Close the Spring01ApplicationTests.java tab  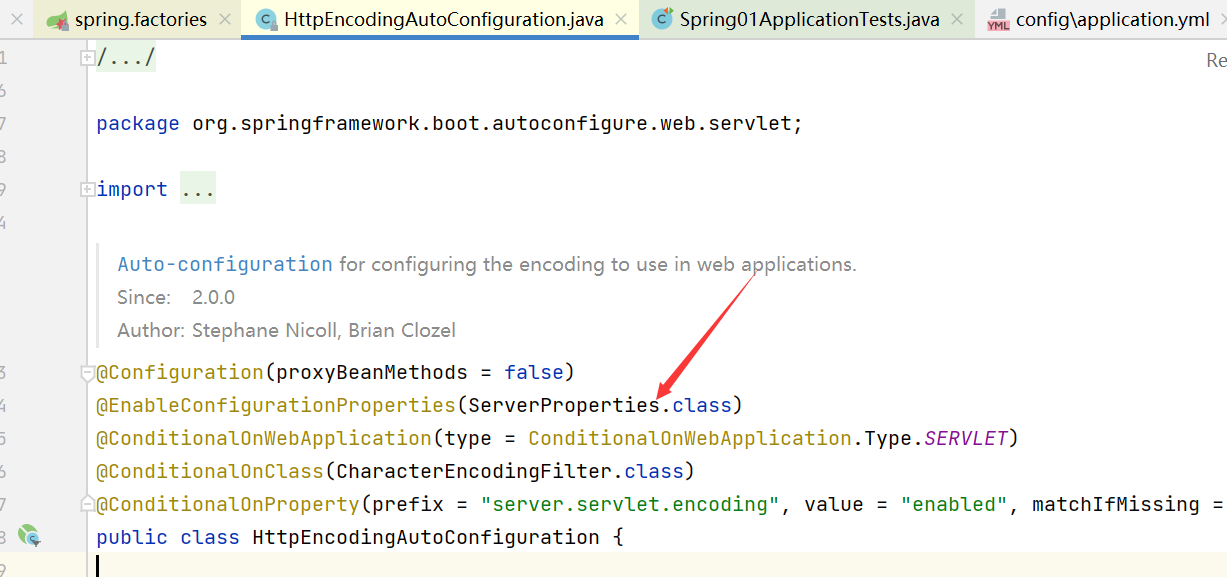point(958,20)
